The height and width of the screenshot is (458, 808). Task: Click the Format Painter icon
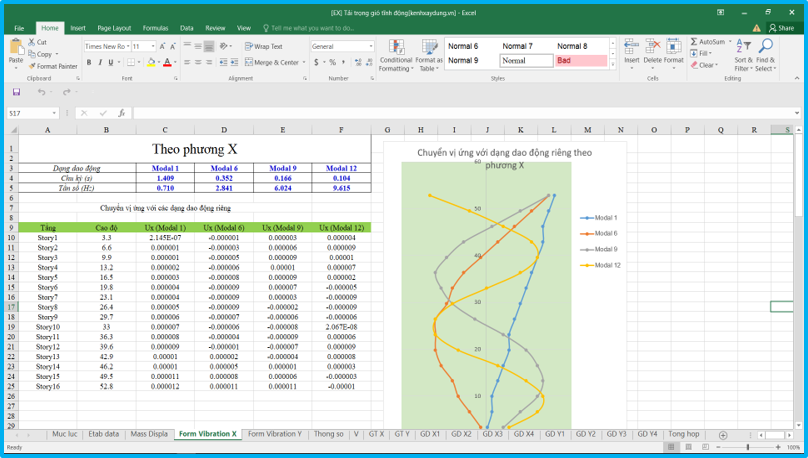[33, 67]
